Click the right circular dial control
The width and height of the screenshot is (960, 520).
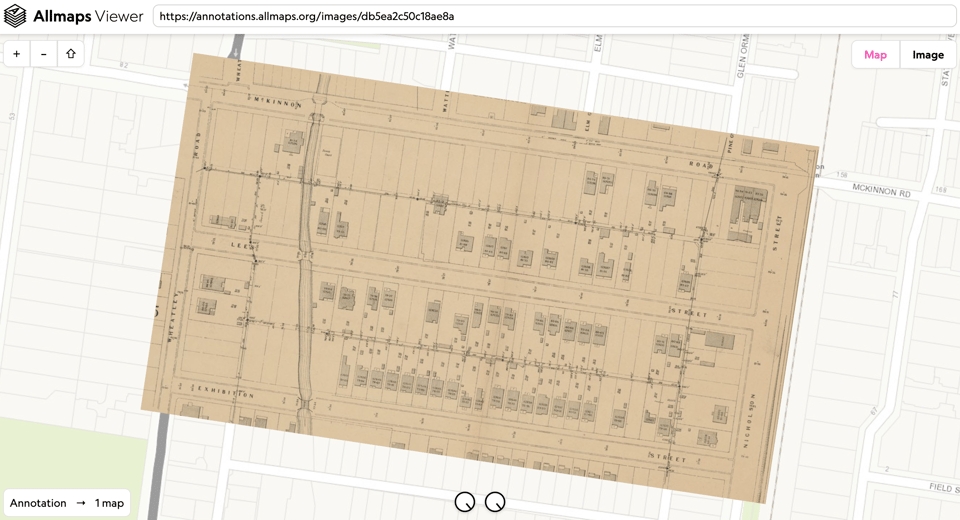coord(495,502)
